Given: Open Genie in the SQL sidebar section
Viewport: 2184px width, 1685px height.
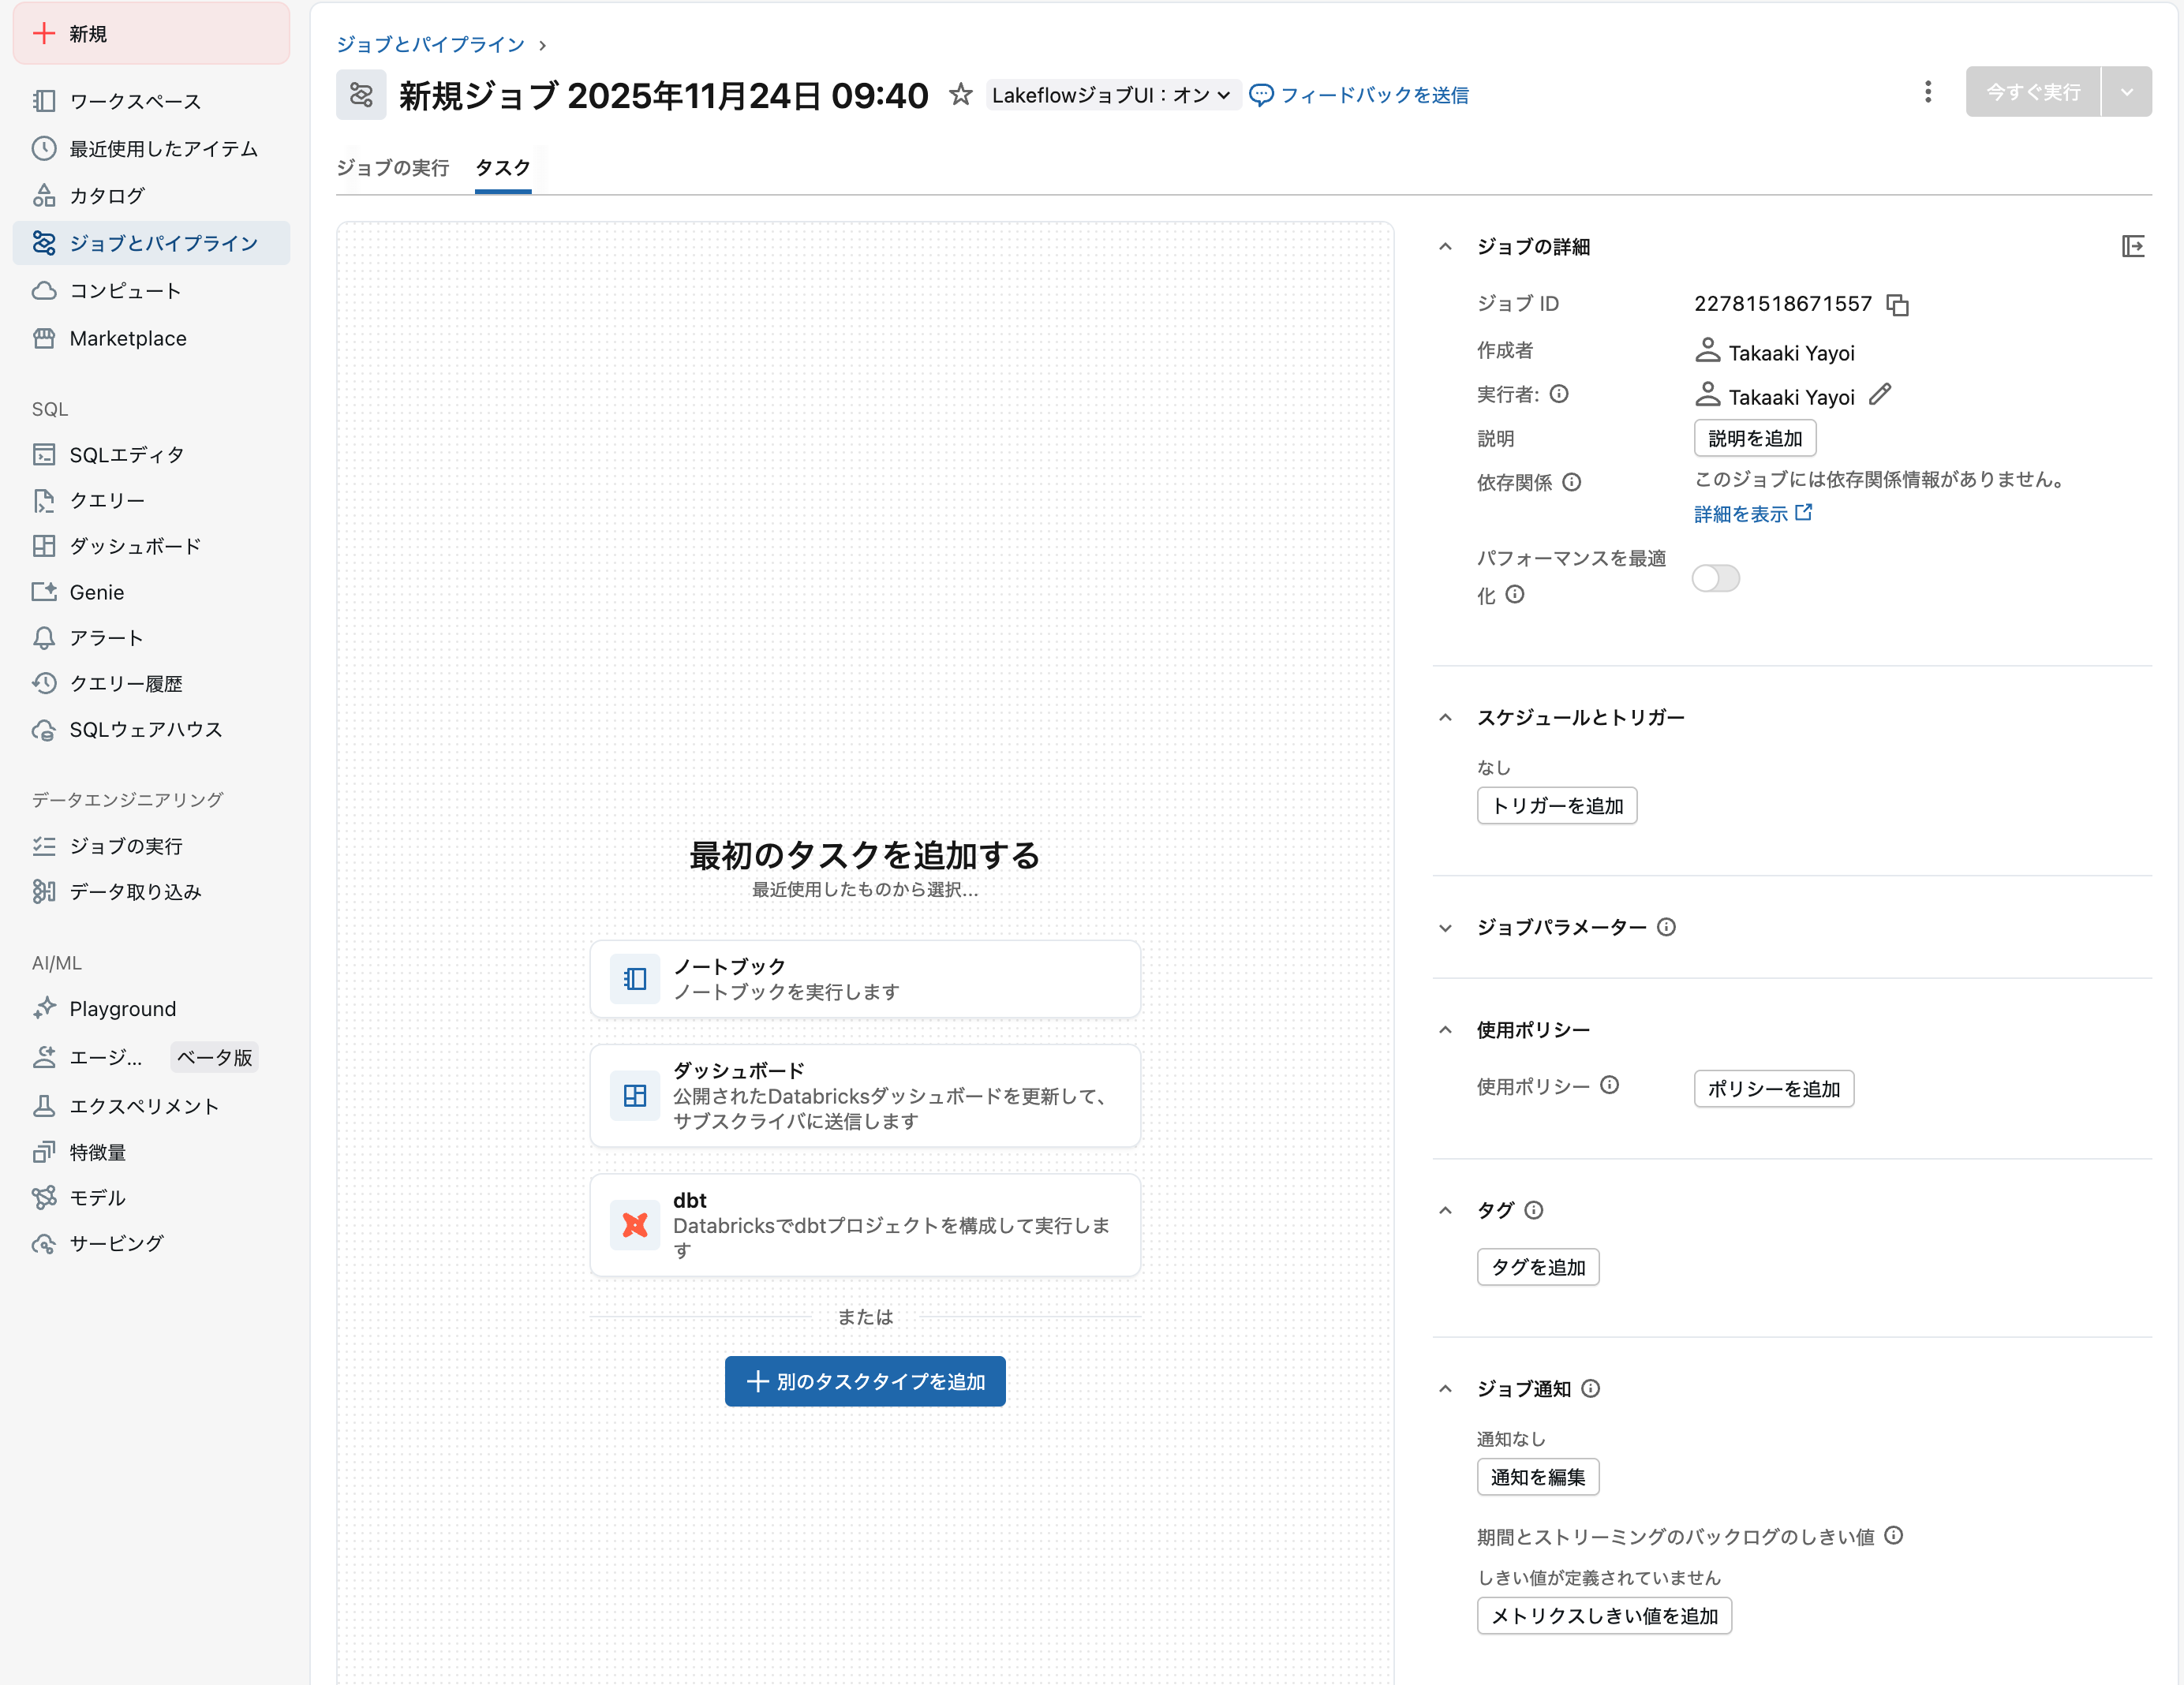Looking at the screenshot, I should pos(95,591).
